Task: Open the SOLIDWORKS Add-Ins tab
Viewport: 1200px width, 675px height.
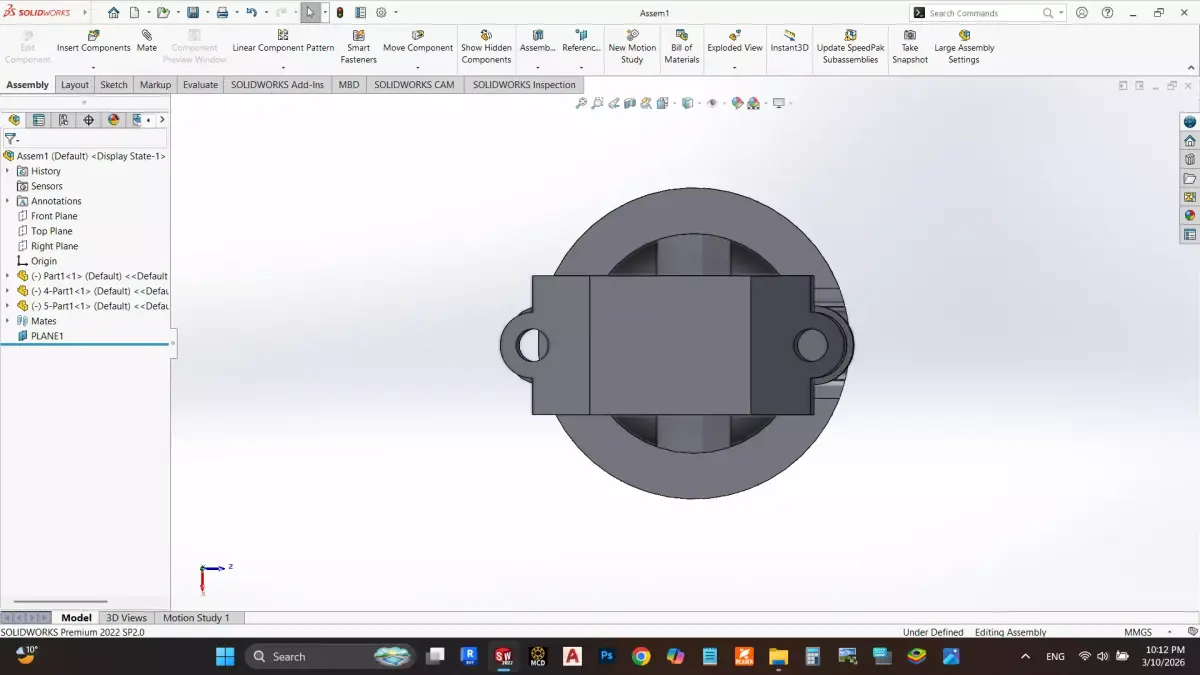Action: pos(277,85)
